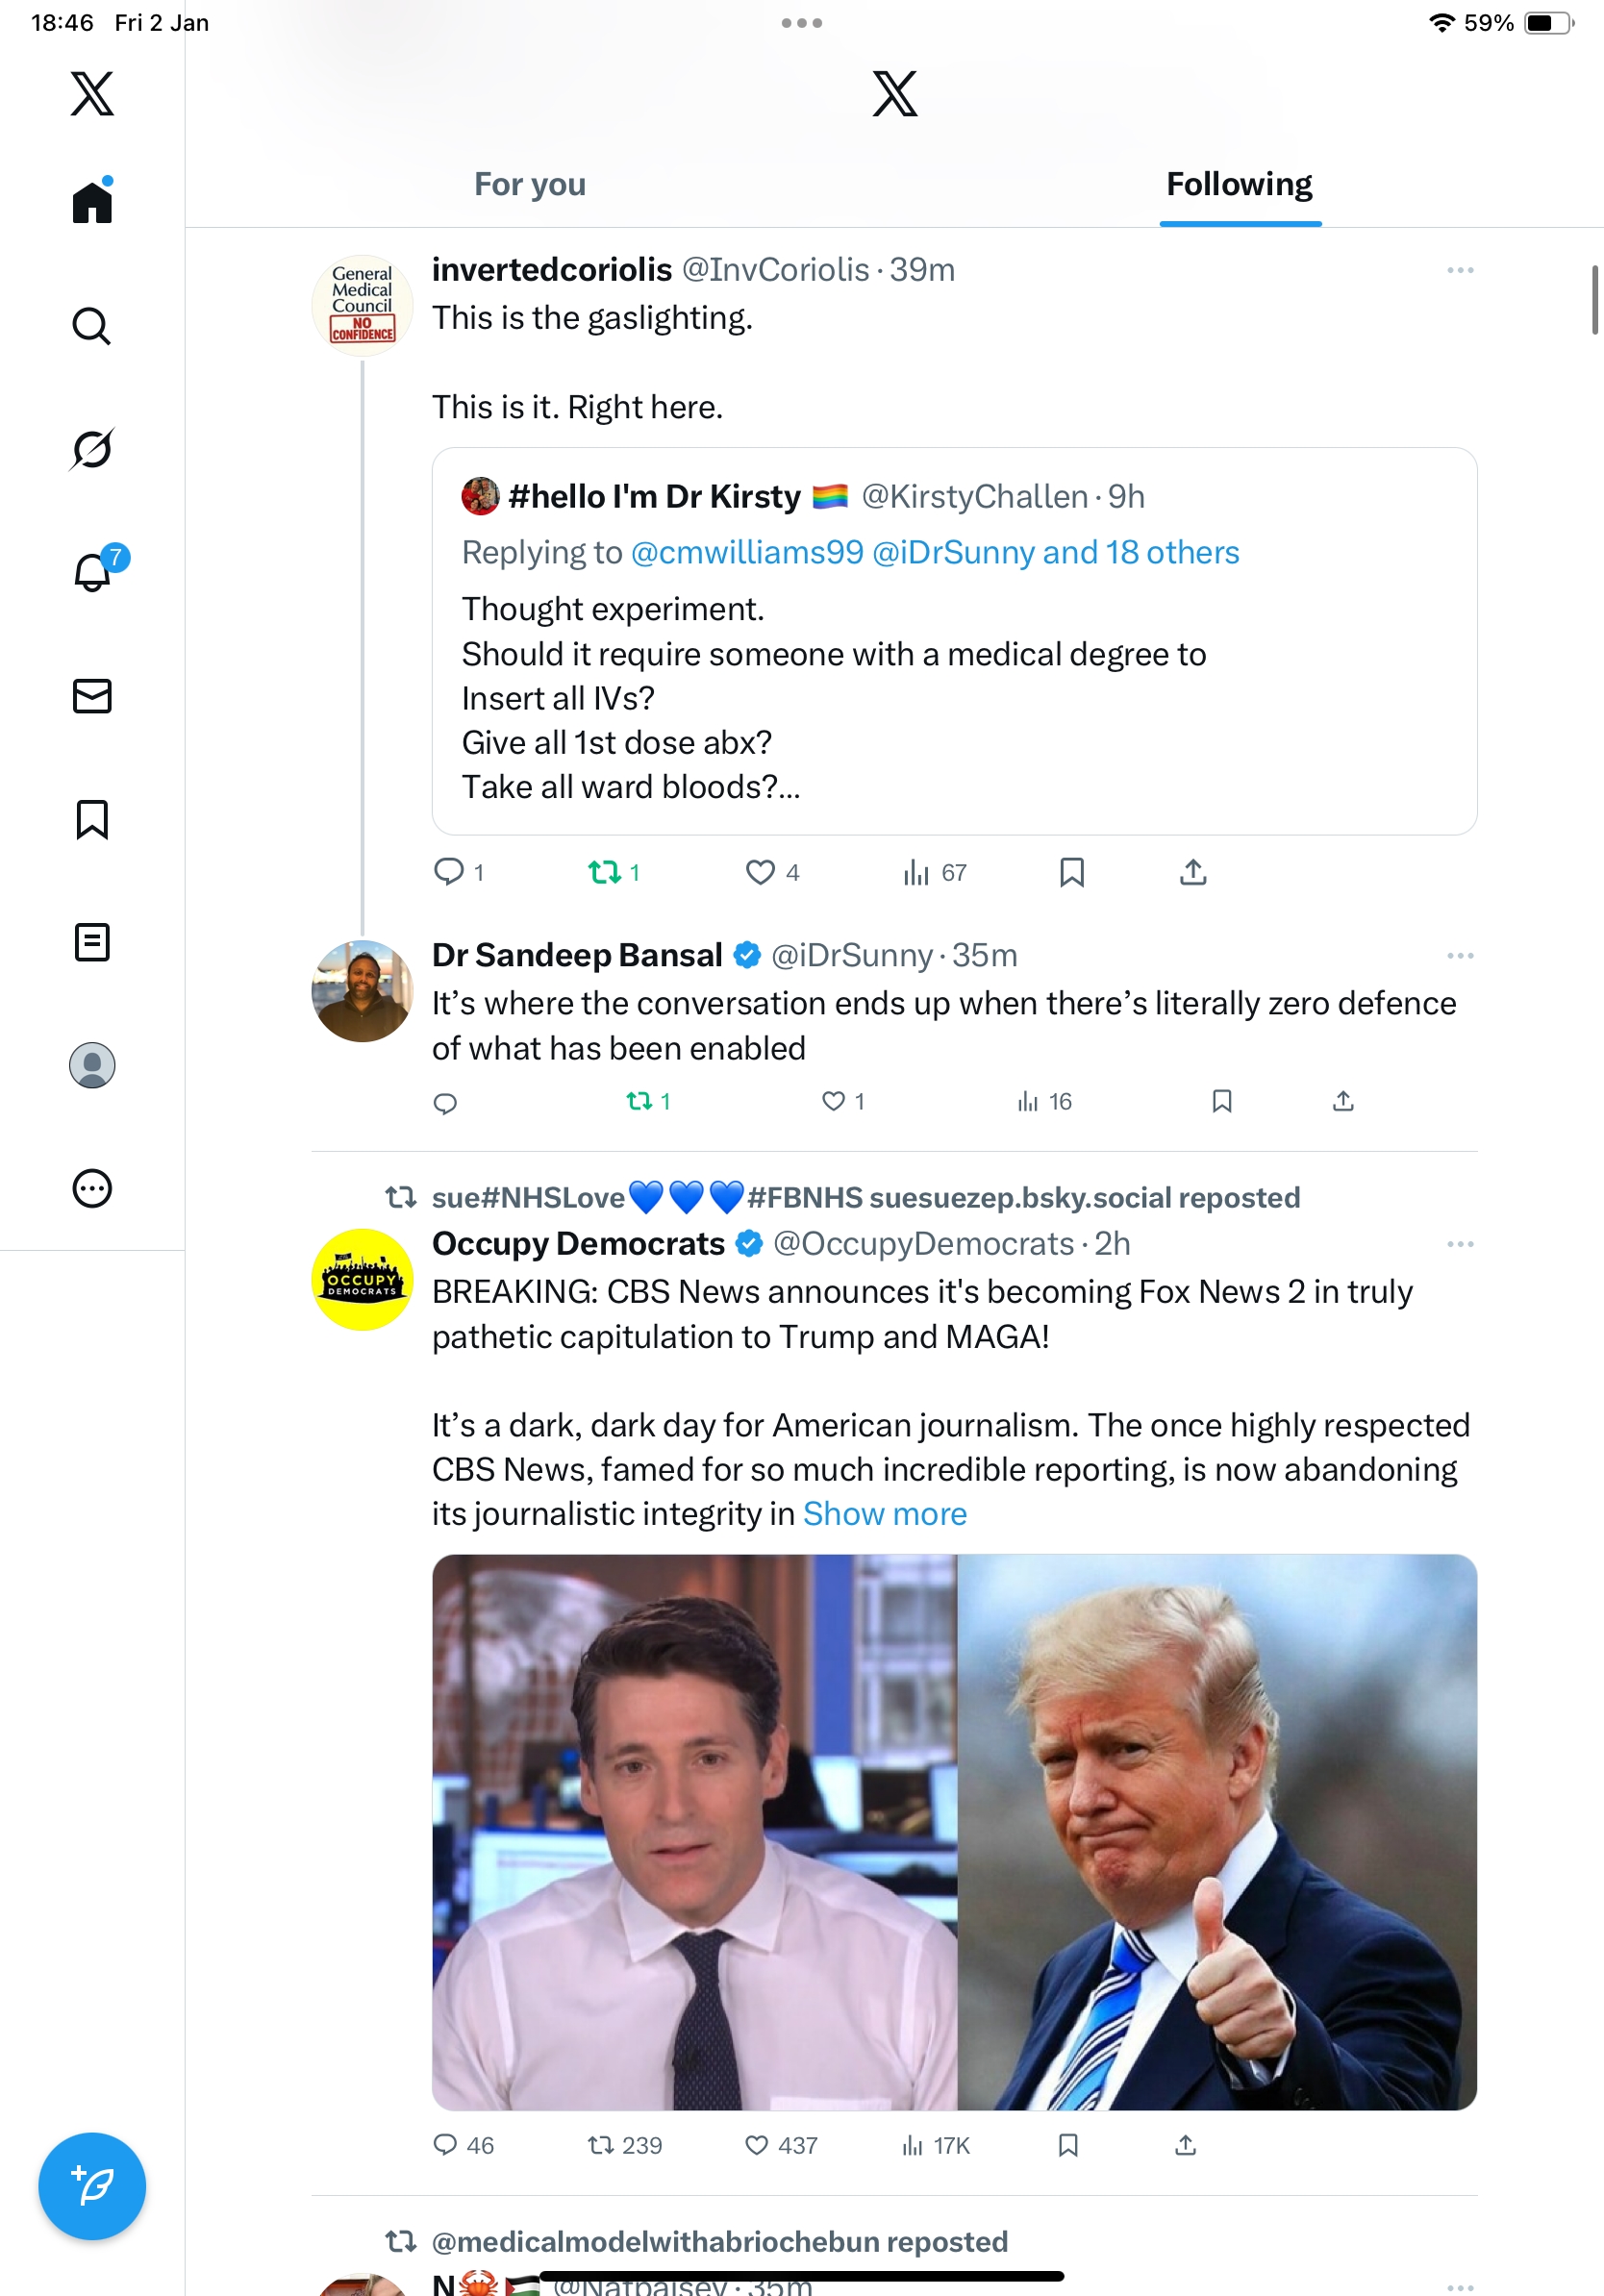Open the CBS anchor and Trump image
The image size is (1604, 2296).
pyautogui.click(x=954, y=1832)
